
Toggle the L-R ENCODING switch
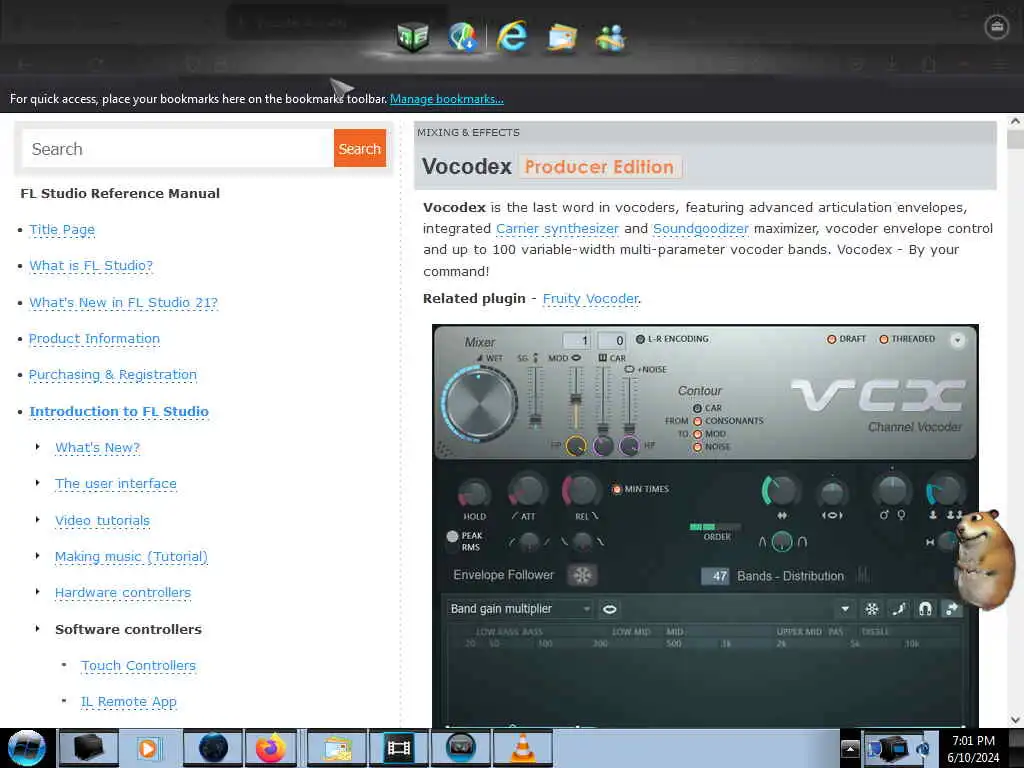640,339
